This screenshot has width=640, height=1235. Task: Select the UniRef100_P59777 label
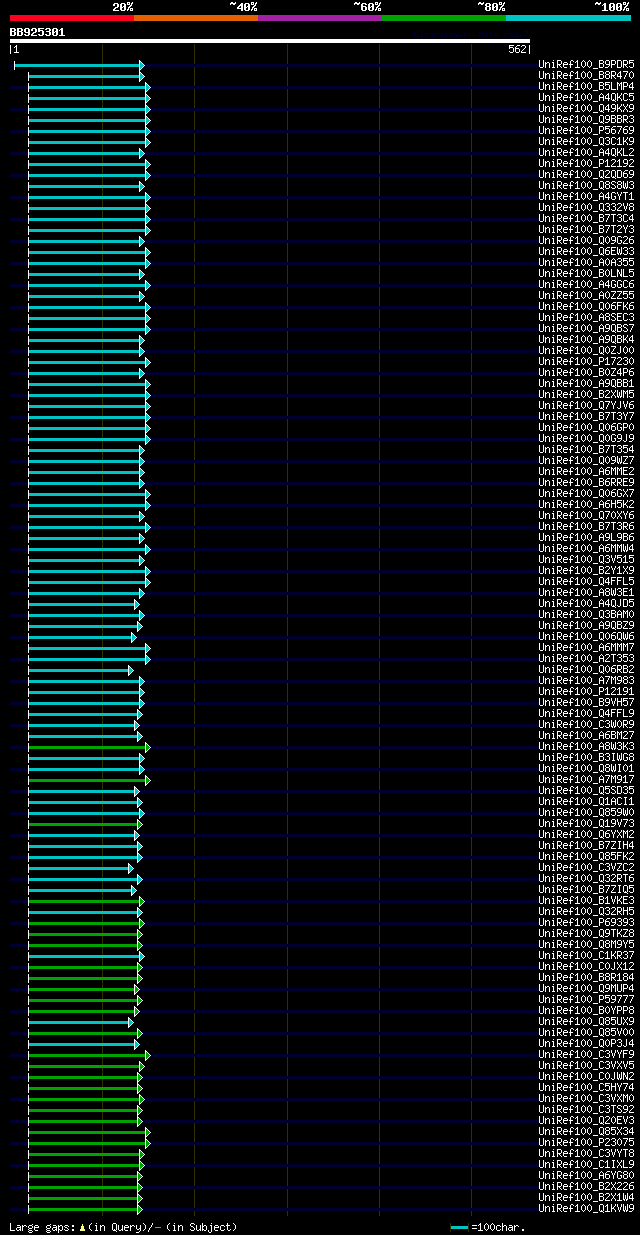(x=586, y=999)
